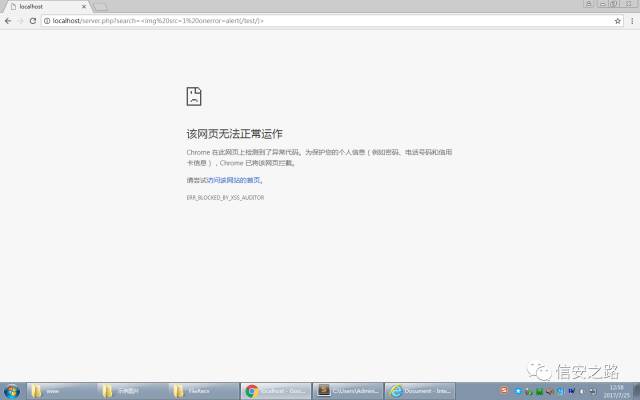
Task: Switch to the second folder window in taskbar
Action: (x=133, y=391)
